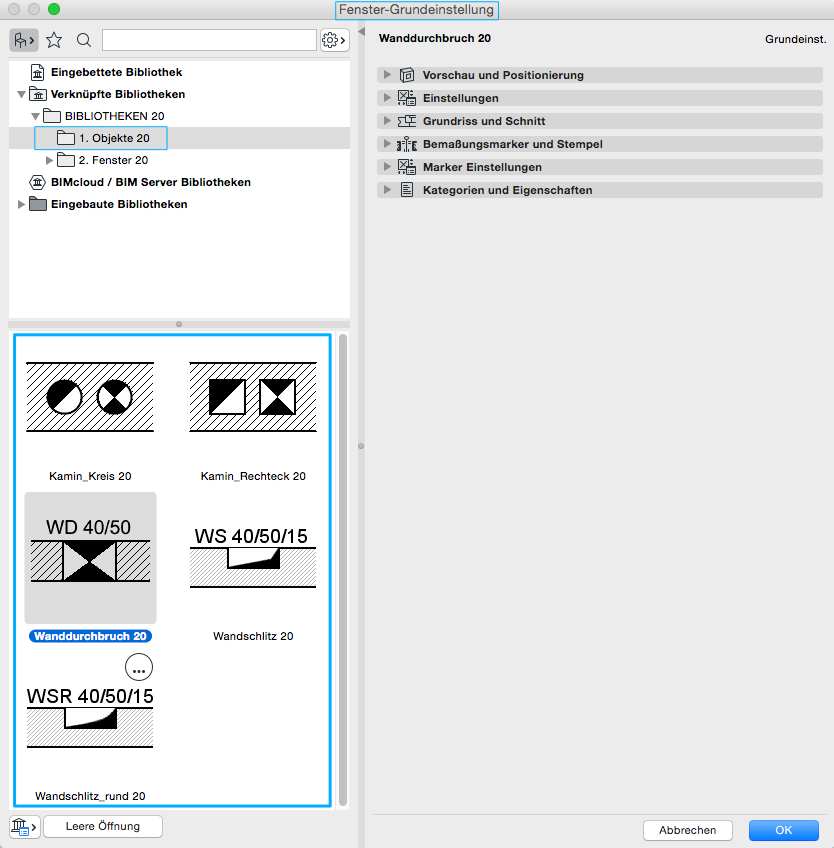
Task: Click the favorites star icon
Action: [x=54, y=40]
